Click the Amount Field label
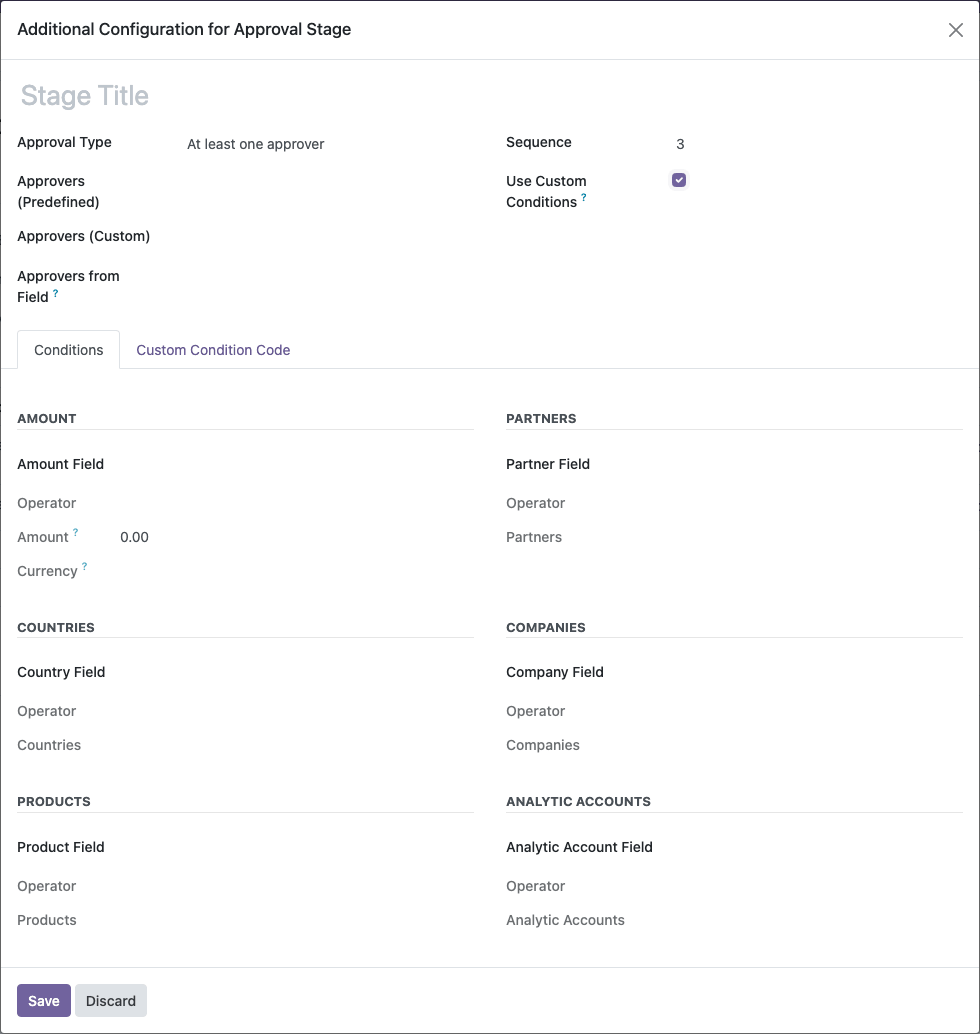Viewport: 980px width, 1034px height. coord(61,464)
